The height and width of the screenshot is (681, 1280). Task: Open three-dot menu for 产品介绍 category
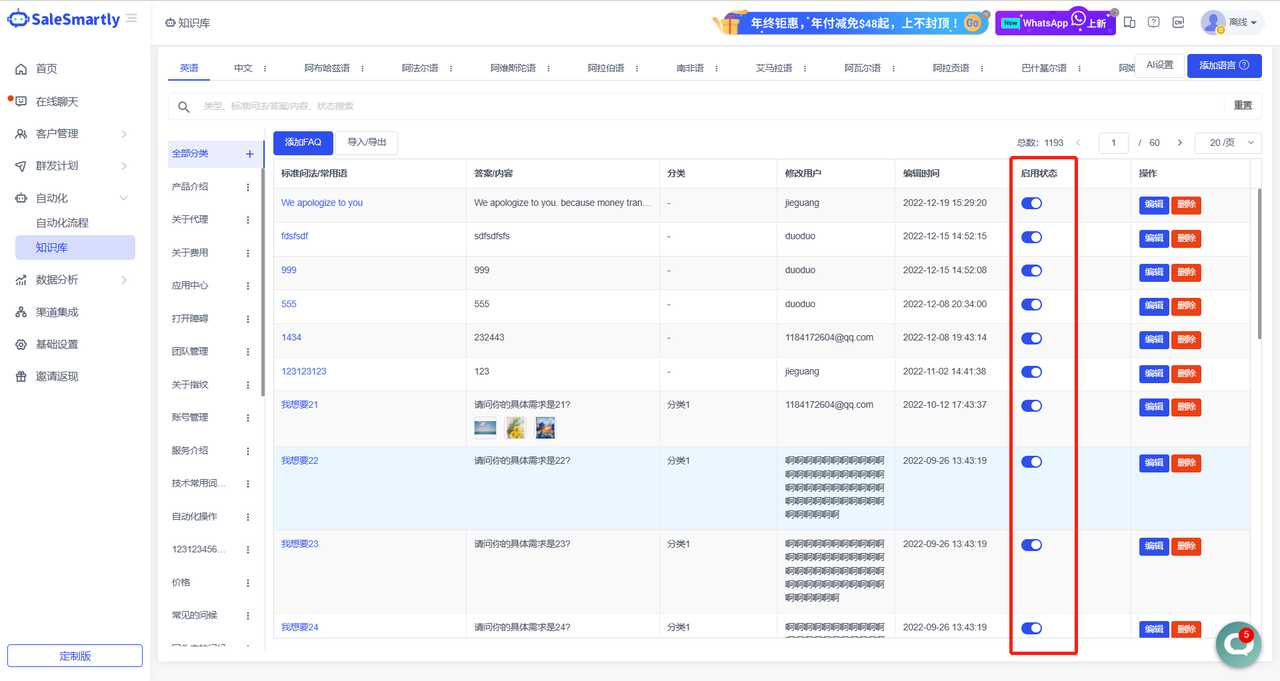[x=248, y=187]
